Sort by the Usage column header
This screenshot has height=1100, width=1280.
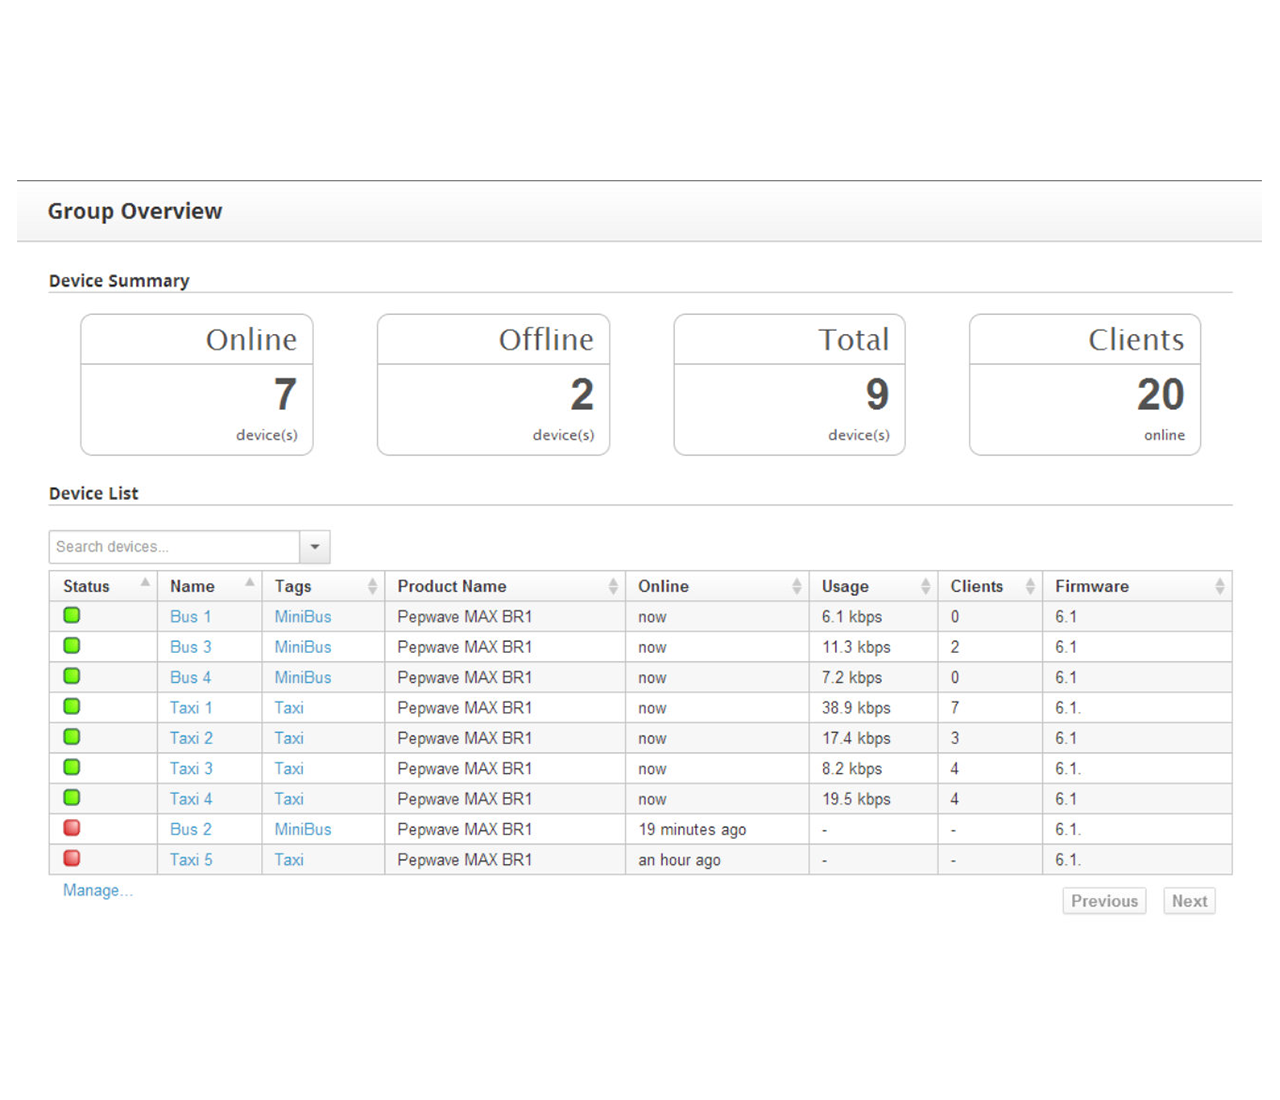point(873,586)
